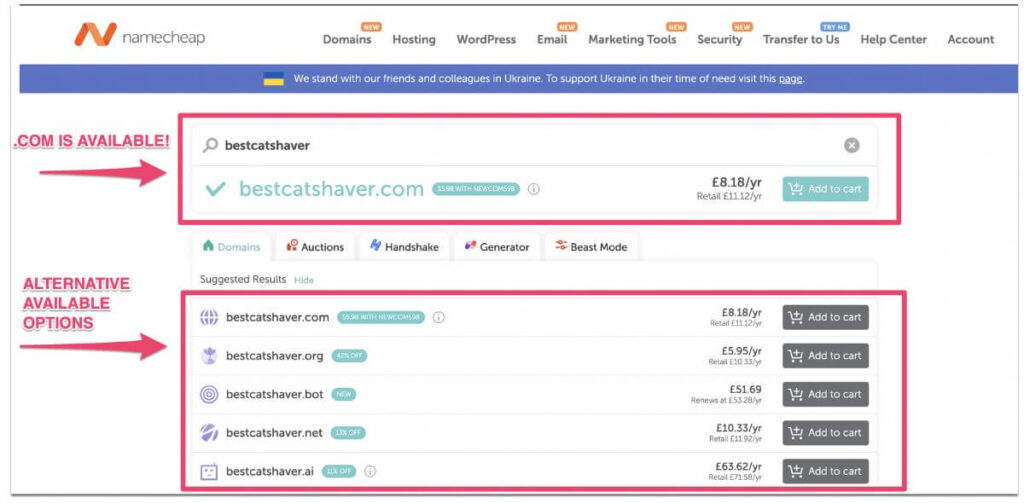Go to the Help Center
The width and height of the screenshot is (1024, 503).
[893, 39]
